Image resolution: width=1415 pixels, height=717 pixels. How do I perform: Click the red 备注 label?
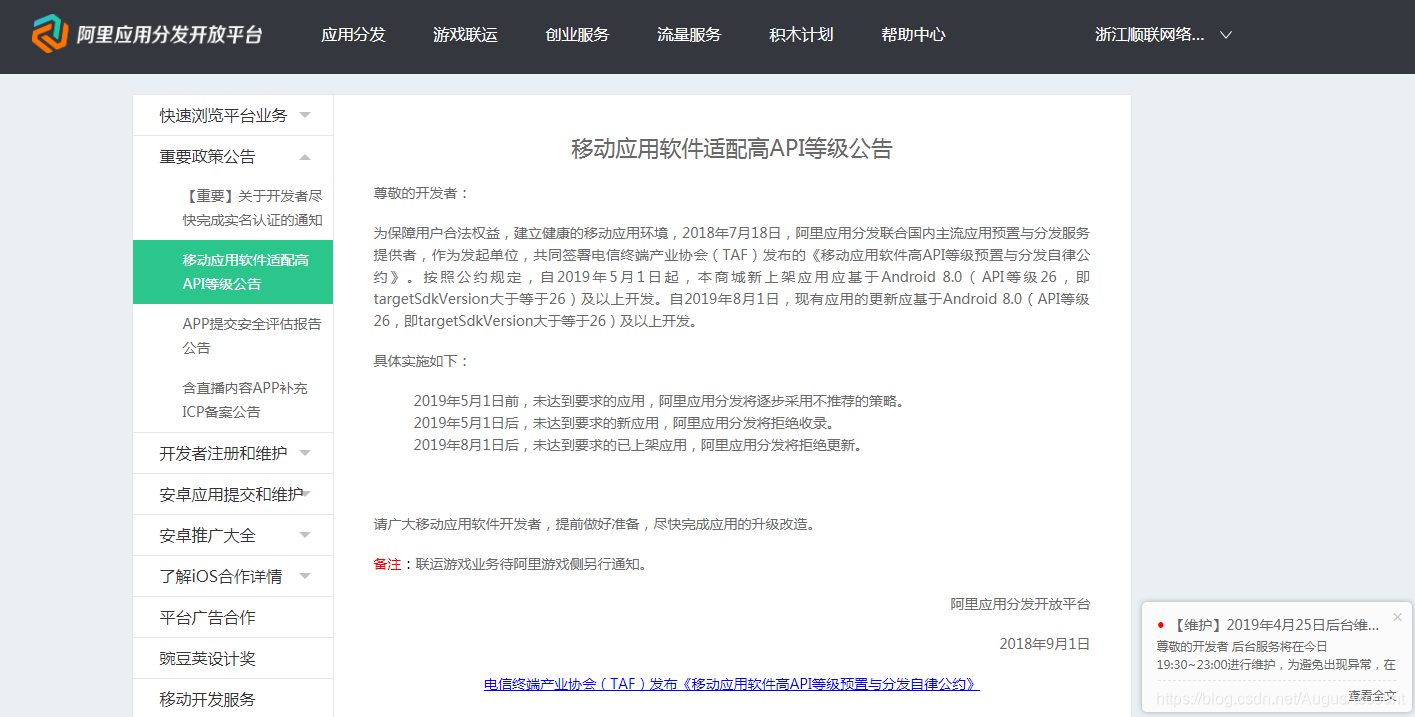pos(387,564)
